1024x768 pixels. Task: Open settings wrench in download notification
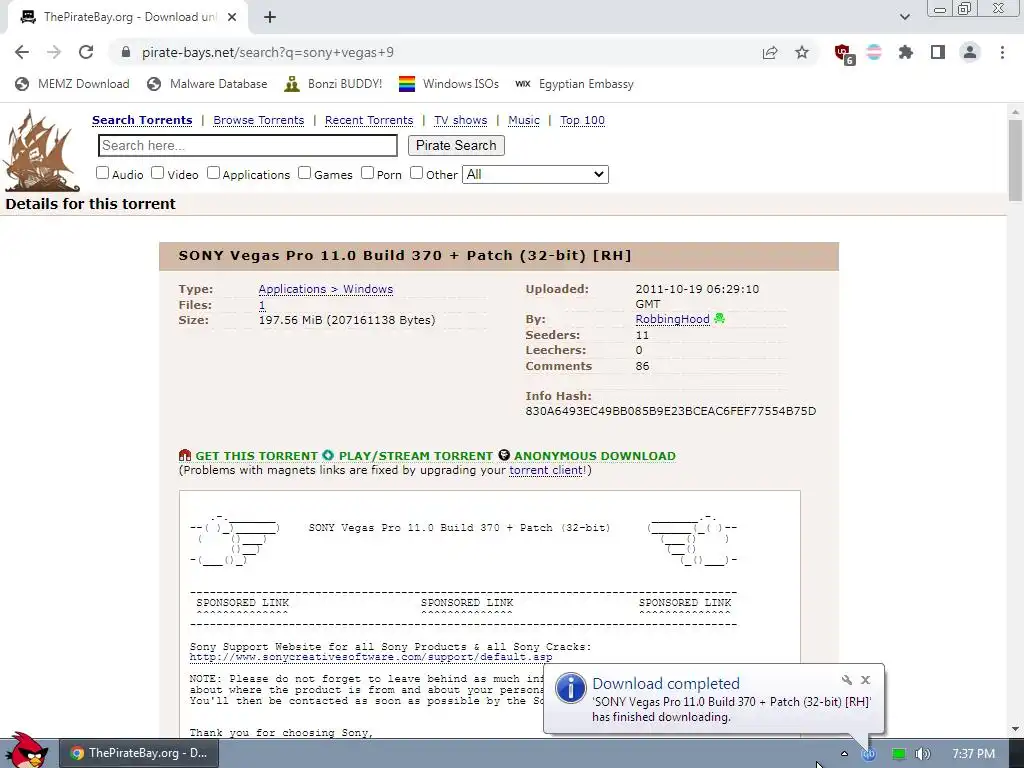click(x=847, y=680)
